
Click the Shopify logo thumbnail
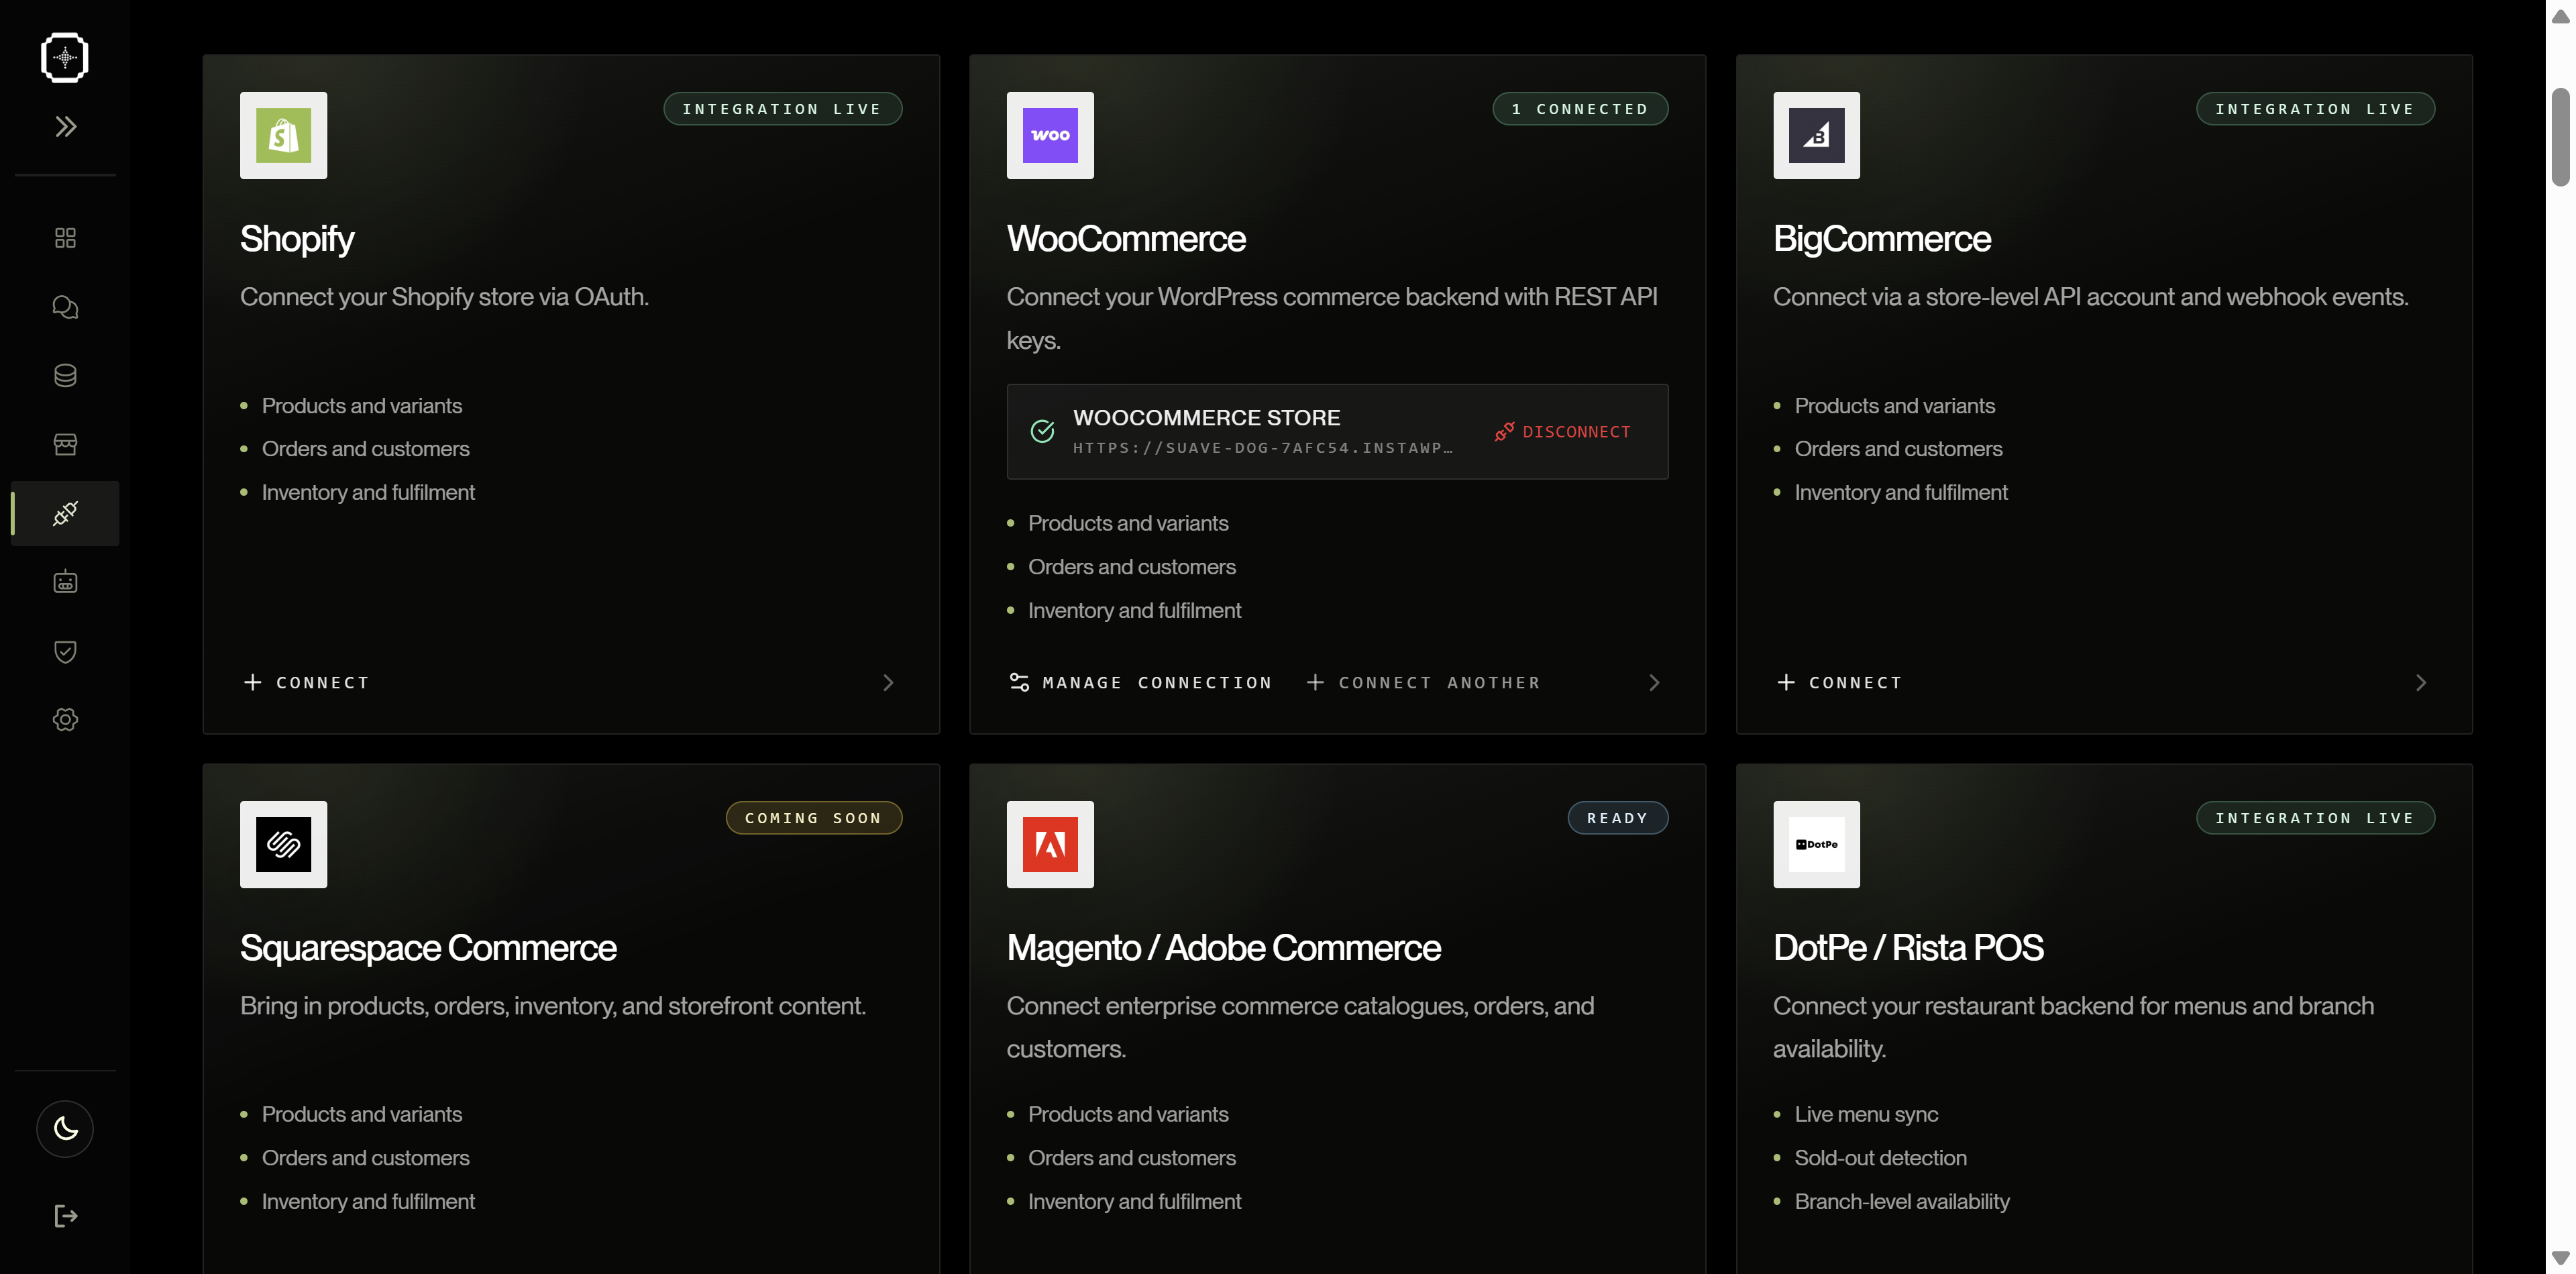[x=283, y=135]
